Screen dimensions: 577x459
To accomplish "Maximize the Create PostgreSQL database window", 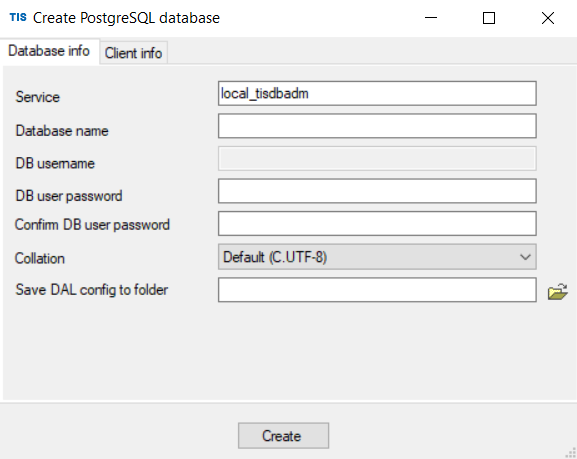I will [x=489, y=18].
